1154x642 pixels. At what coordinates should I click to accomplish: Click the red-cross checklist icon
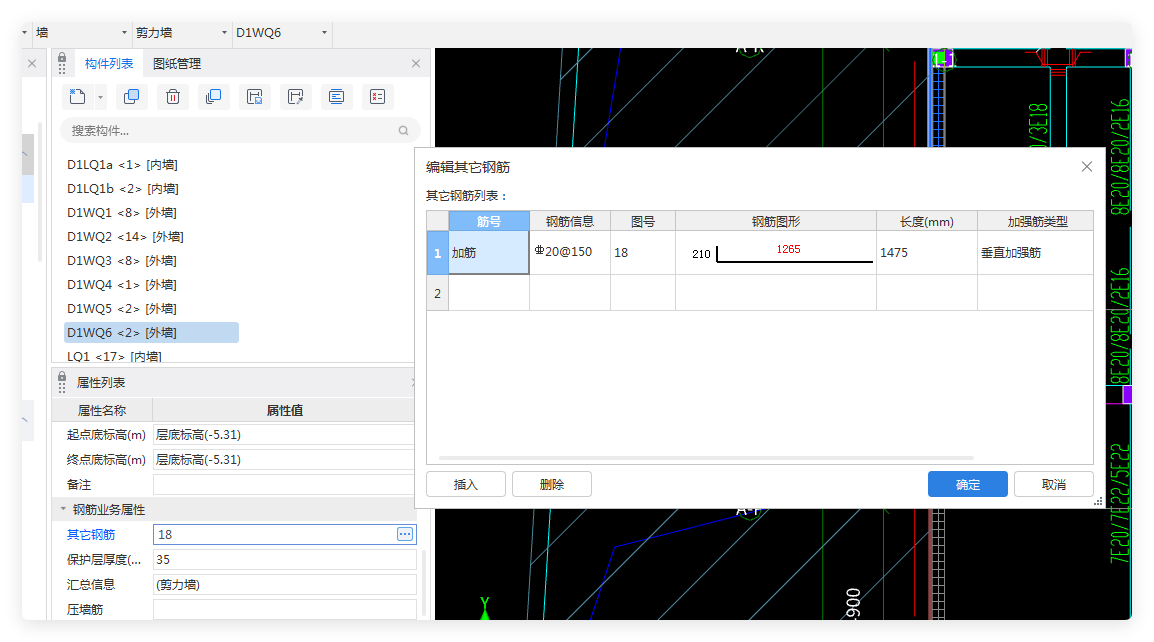[378, 96]
